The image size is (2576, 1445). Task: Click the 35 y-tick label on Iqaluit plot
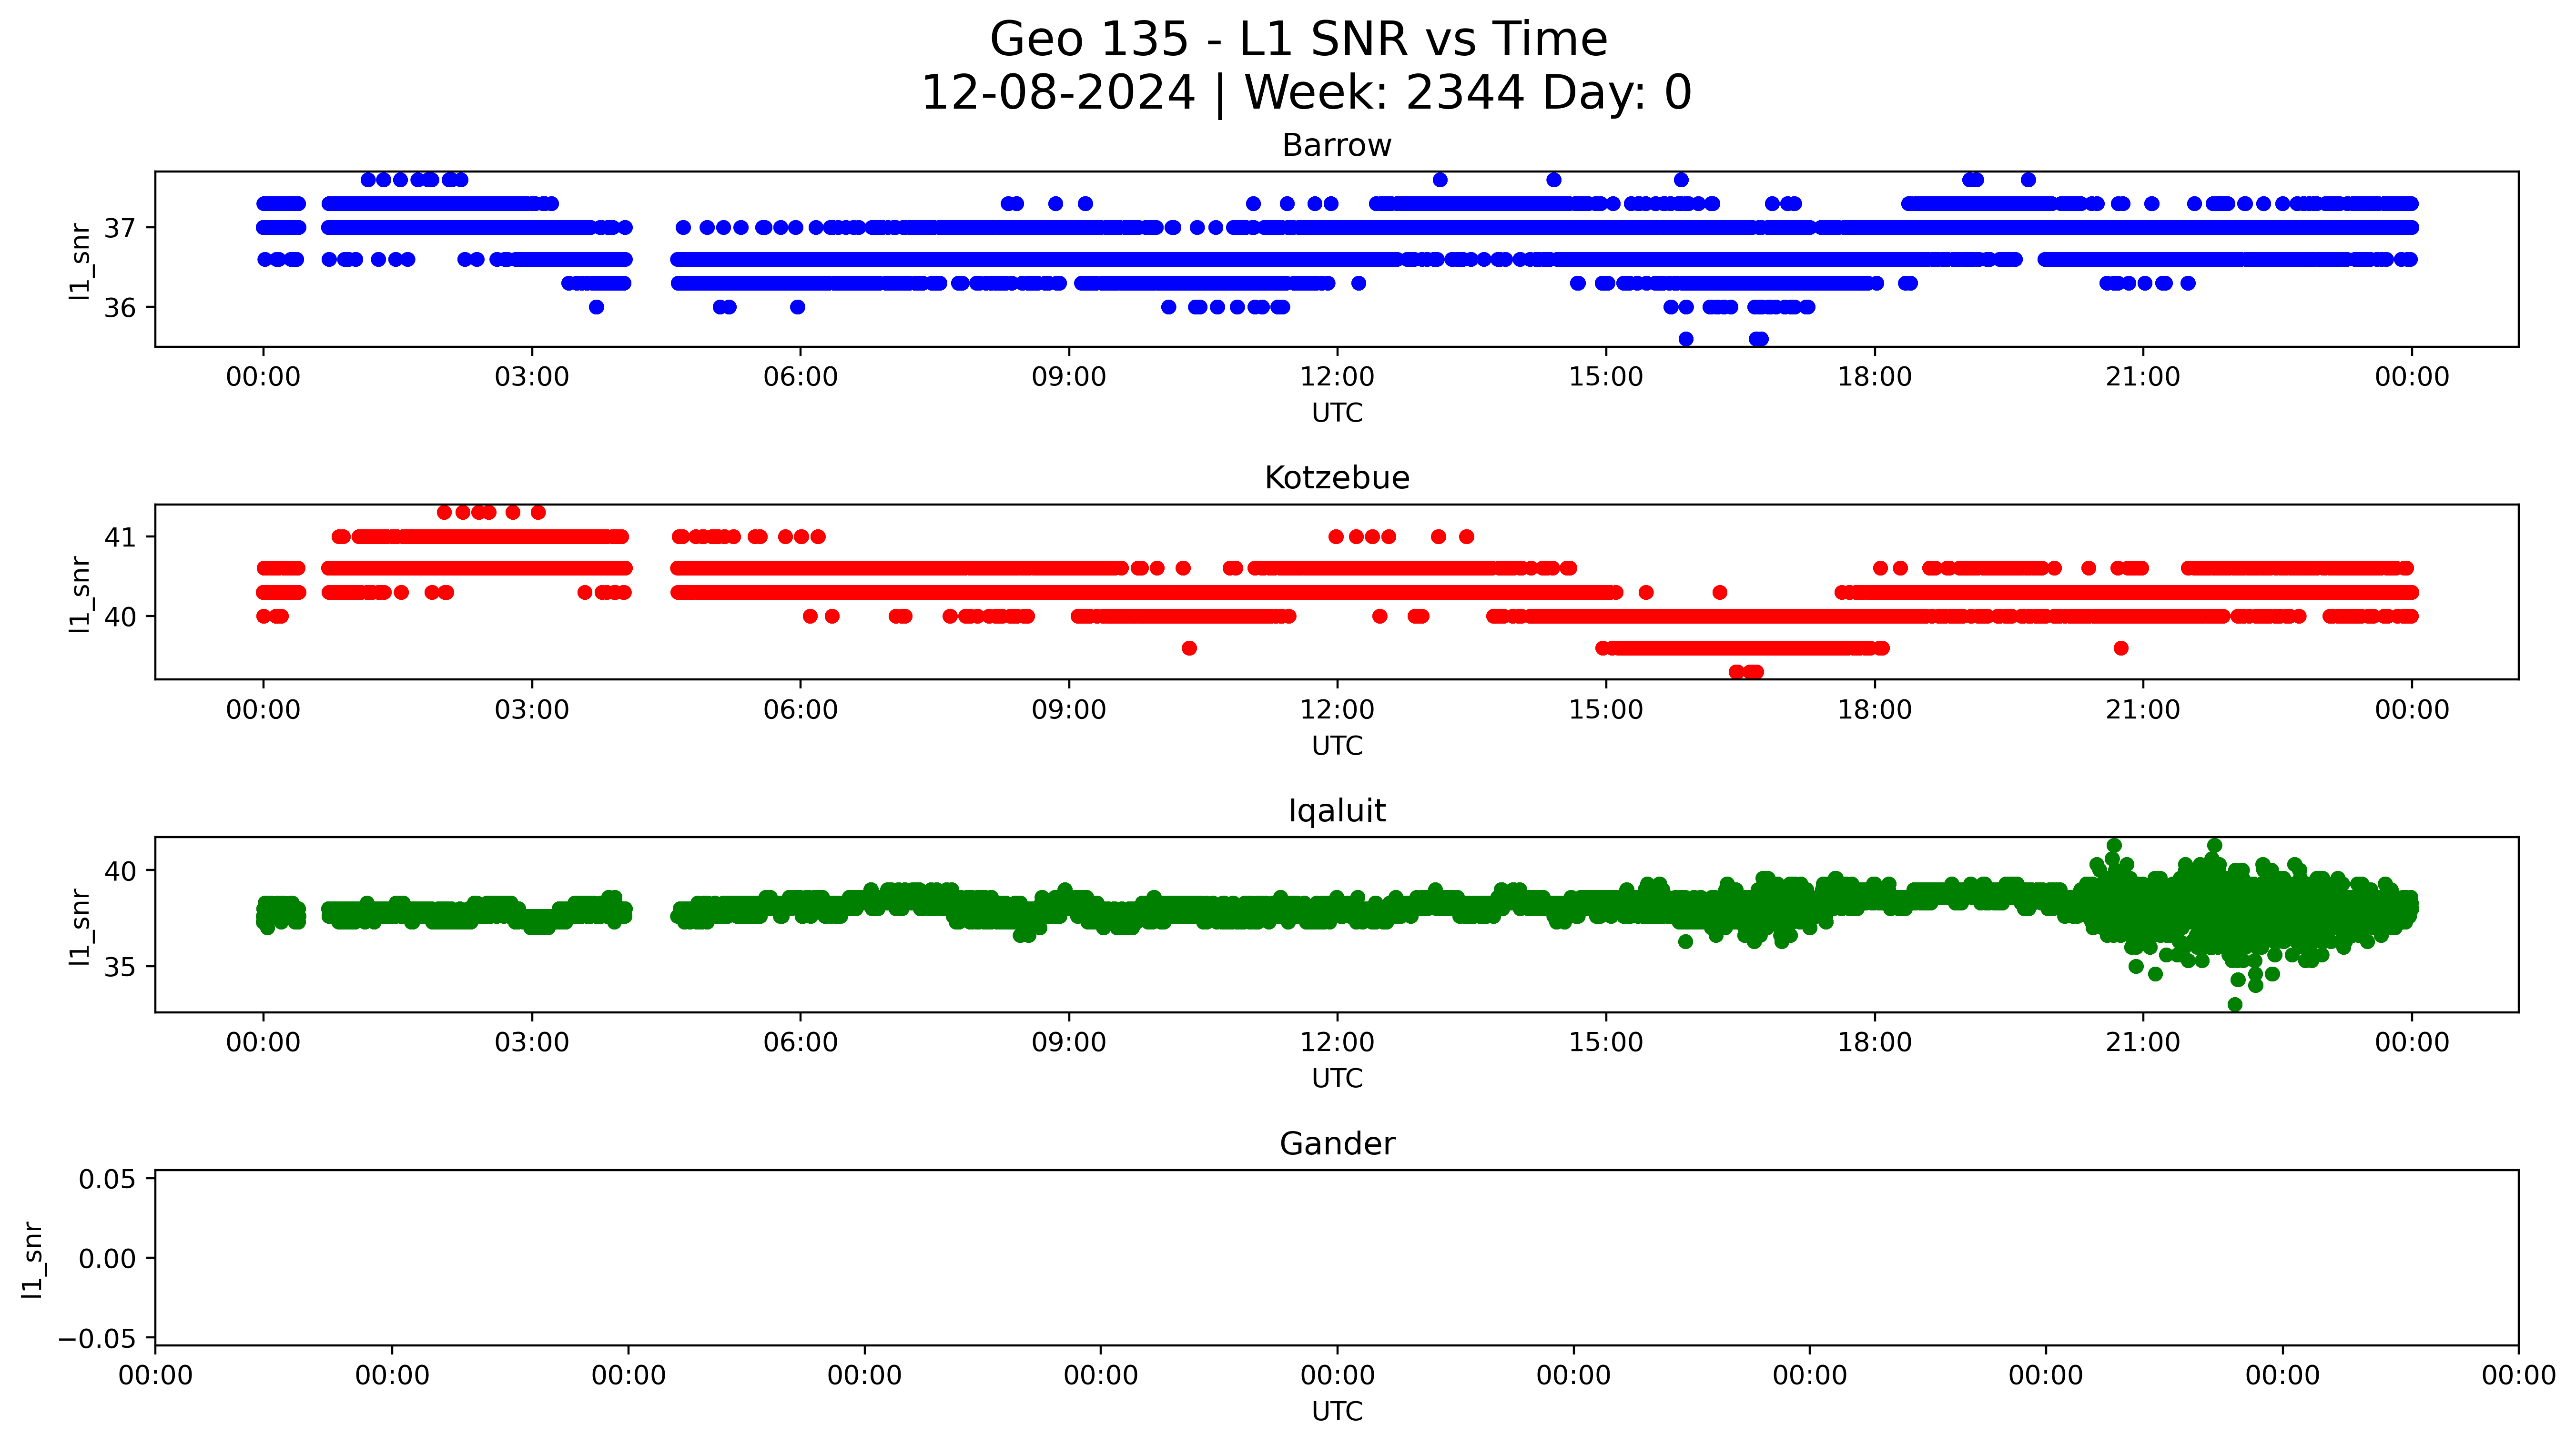(x=120, y=968)
